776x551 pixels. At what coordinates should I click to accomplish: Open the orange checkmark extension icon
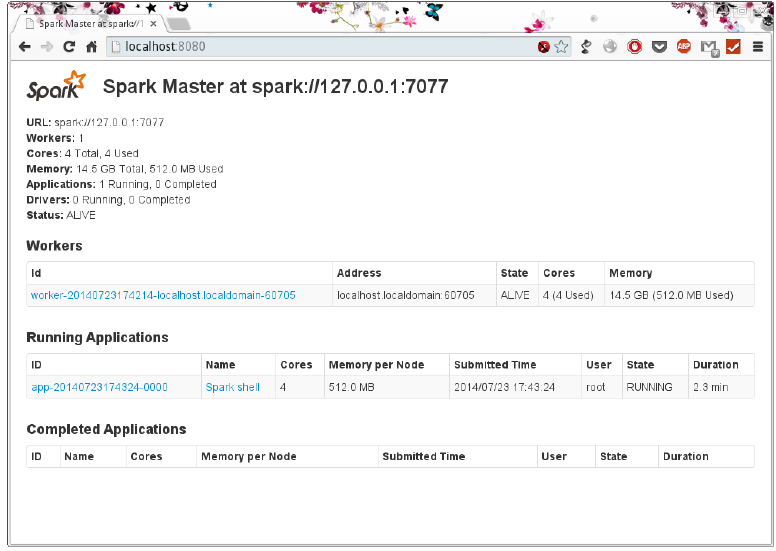point(733,47)
